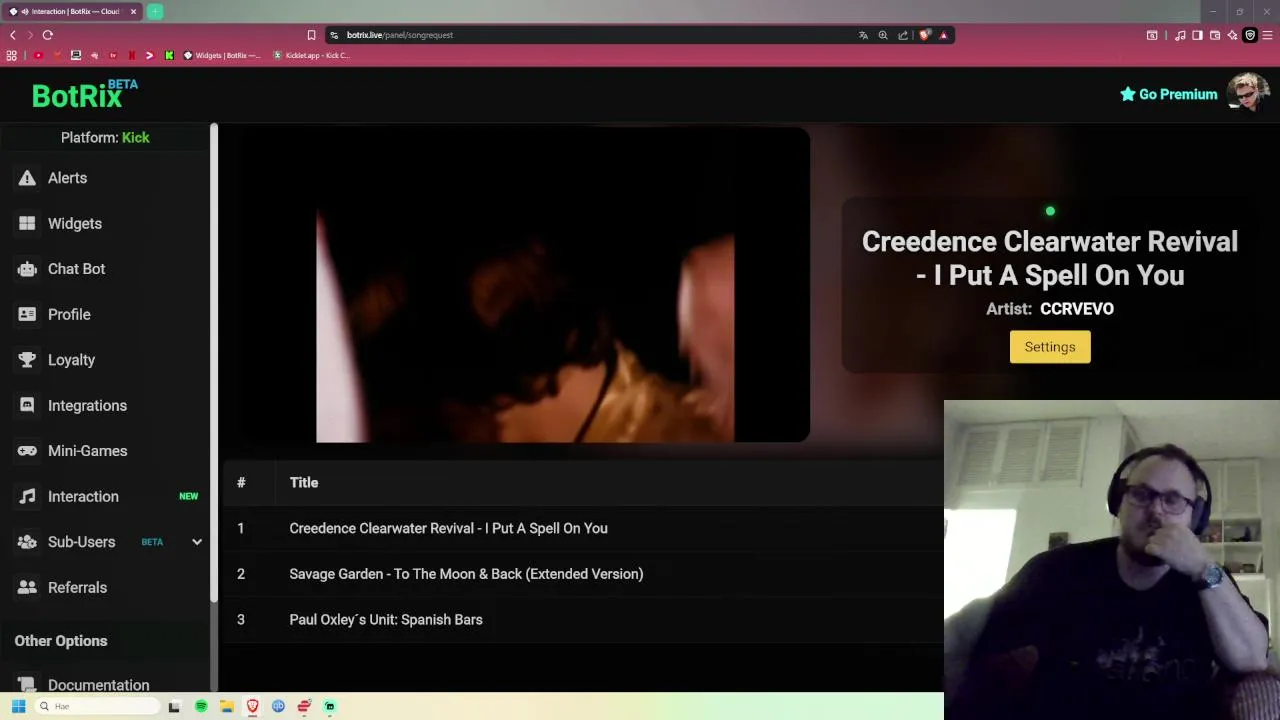Click the song request video player

point(525,285)
